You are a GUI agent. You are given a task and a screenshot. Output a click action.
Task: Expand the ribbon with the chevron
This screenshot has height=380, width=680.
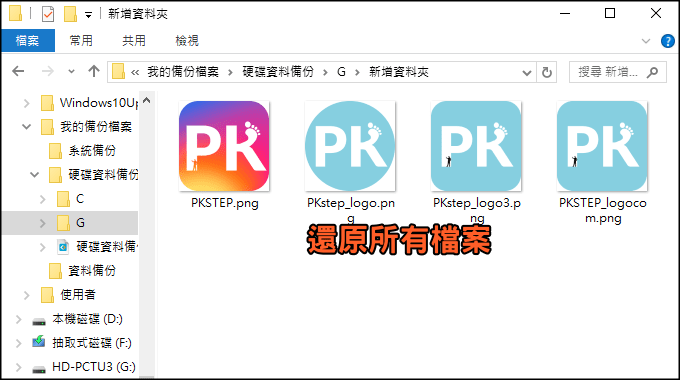pyautogui.click(x=646, y=41)
